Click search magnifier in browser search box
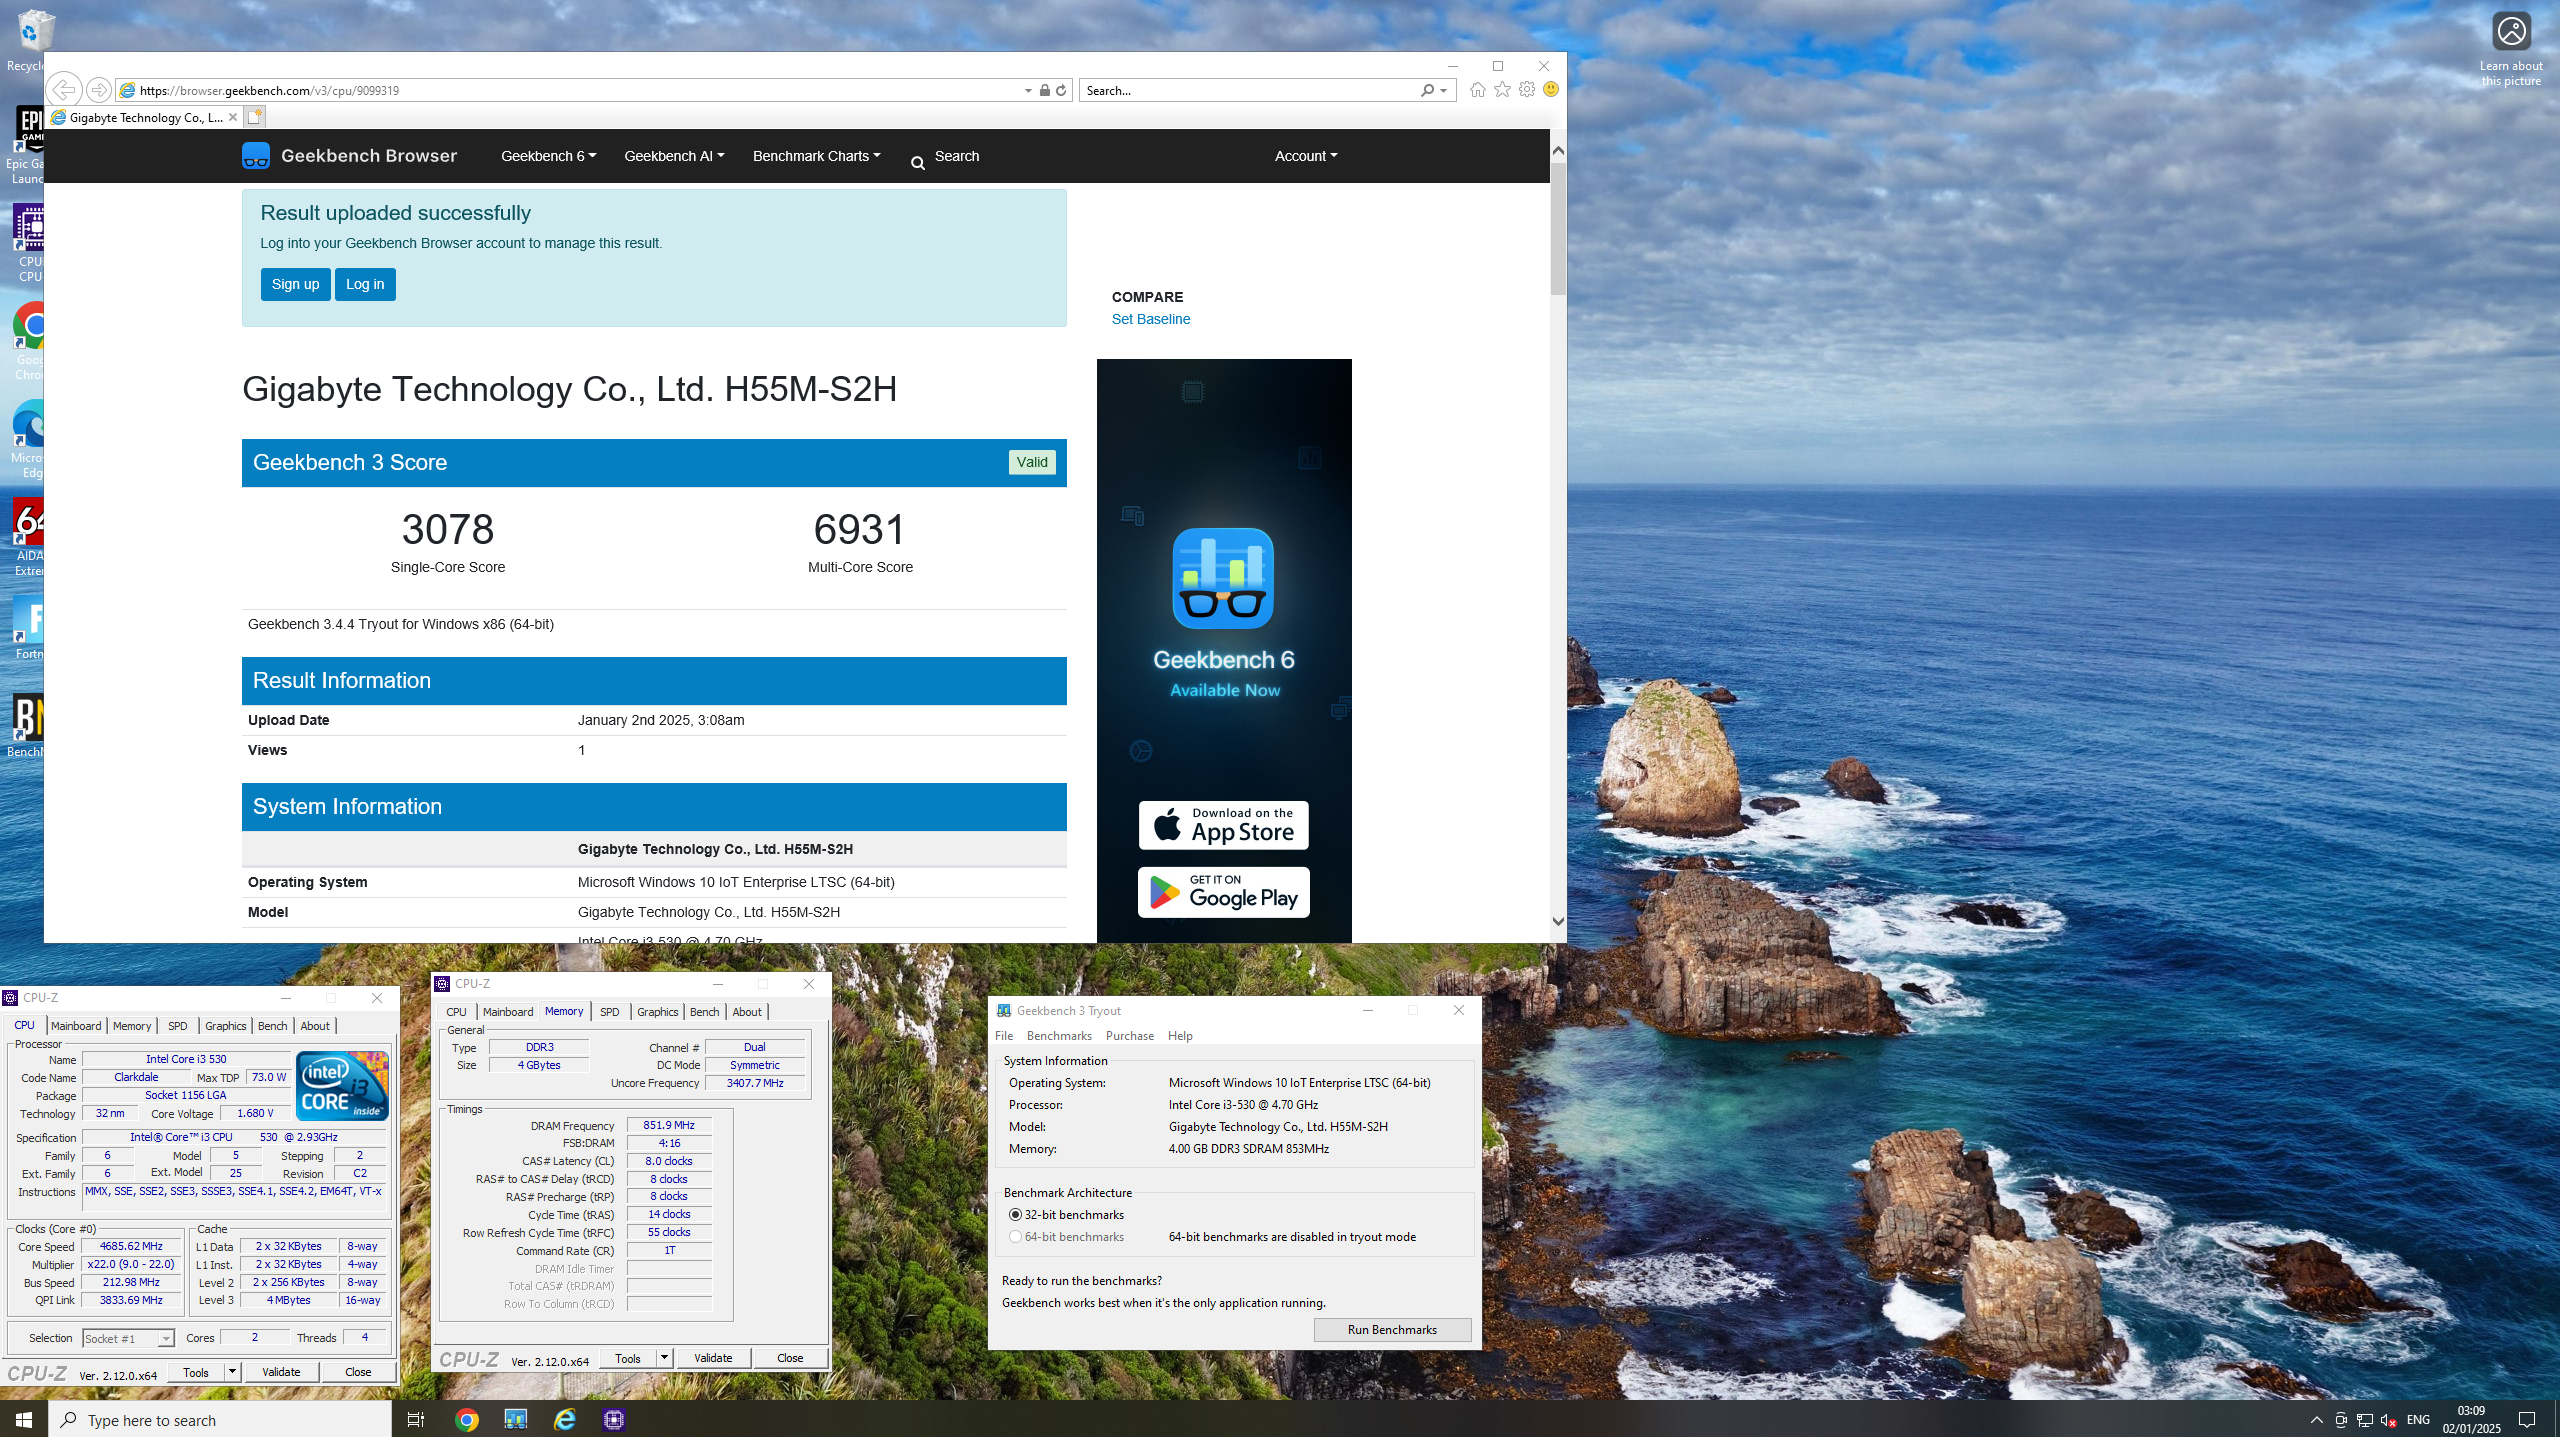Viewport: 2560px width, 1437px height. [x=1427, y=90]
